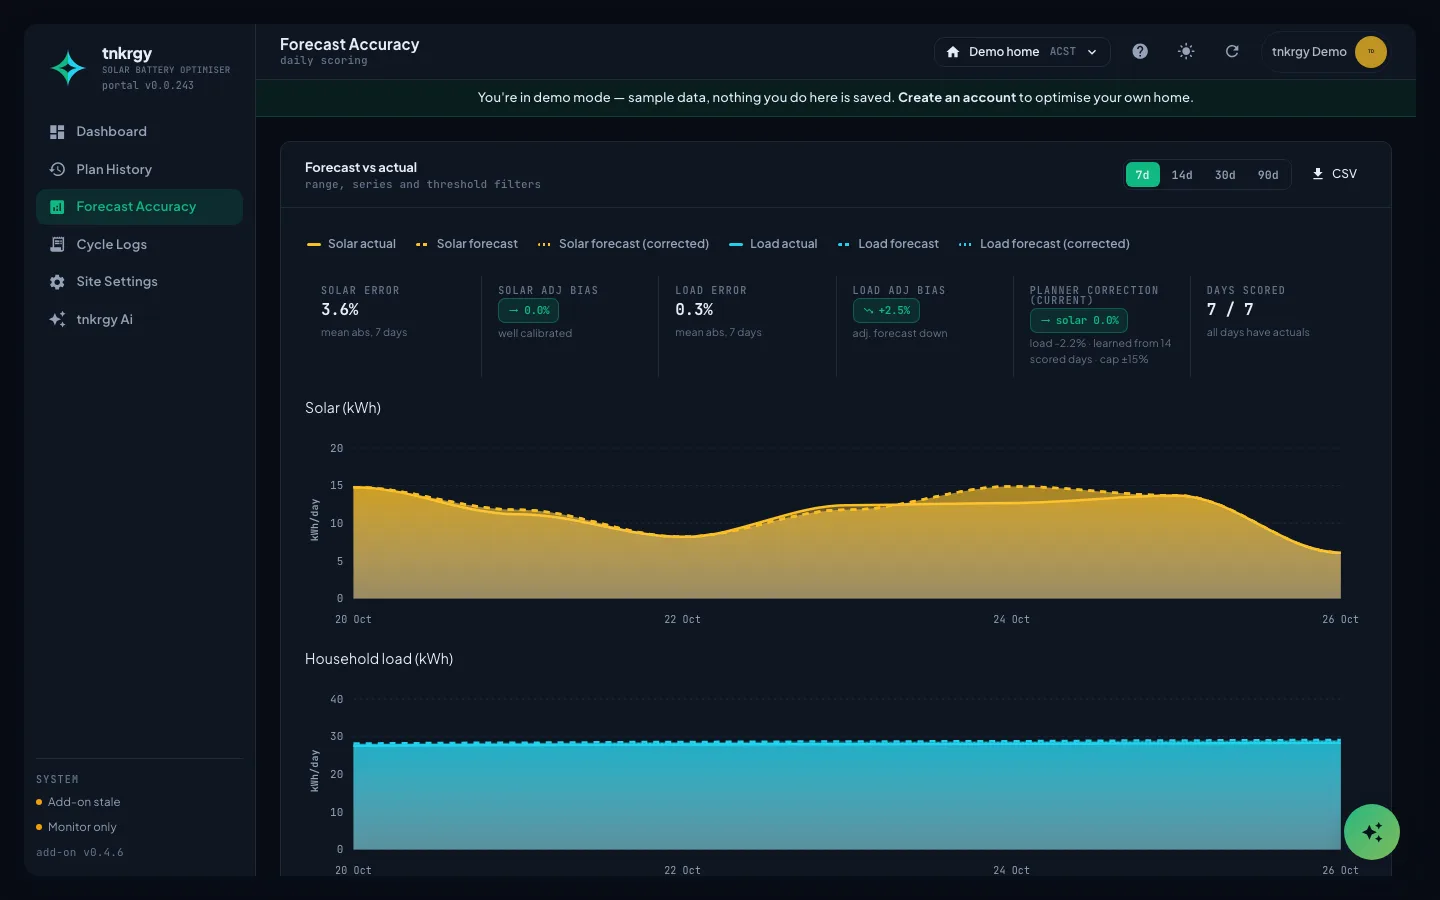Click the Site Settings gear icon
Image resolution: width=1440 pixels, height=900 pixels.
pos(57,282)
